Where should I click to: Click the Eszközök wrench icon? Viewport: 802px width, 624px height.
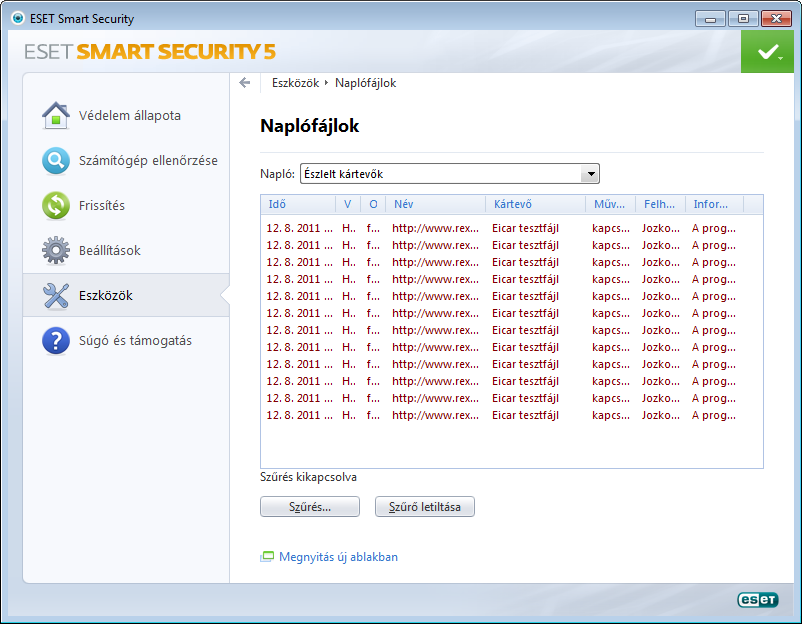[x=56, y=295]
